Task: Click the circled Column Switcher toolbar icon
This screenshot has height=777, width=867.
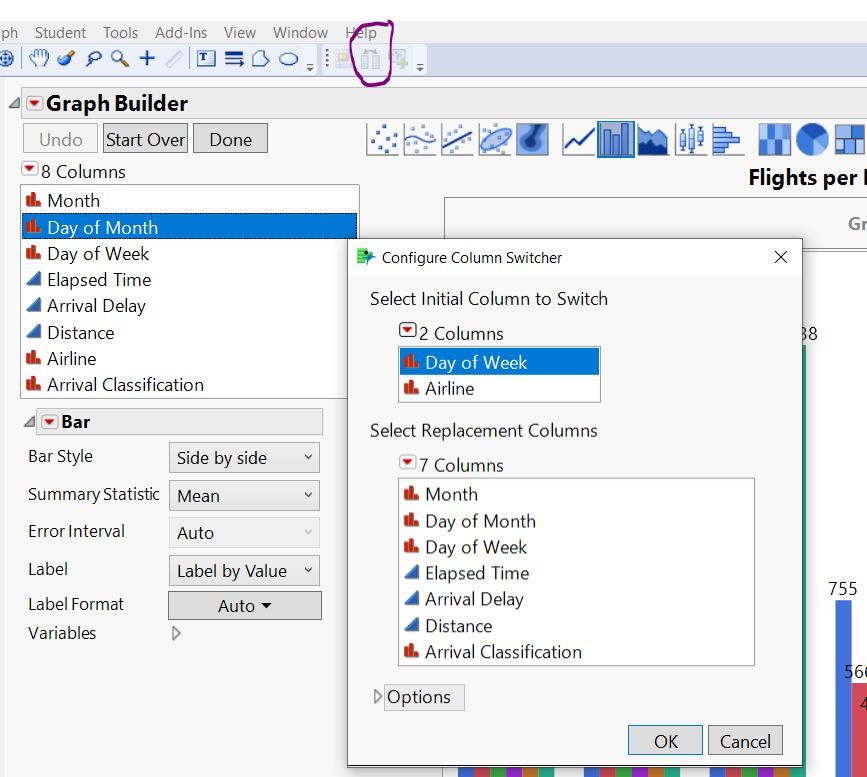Action: 370,60
